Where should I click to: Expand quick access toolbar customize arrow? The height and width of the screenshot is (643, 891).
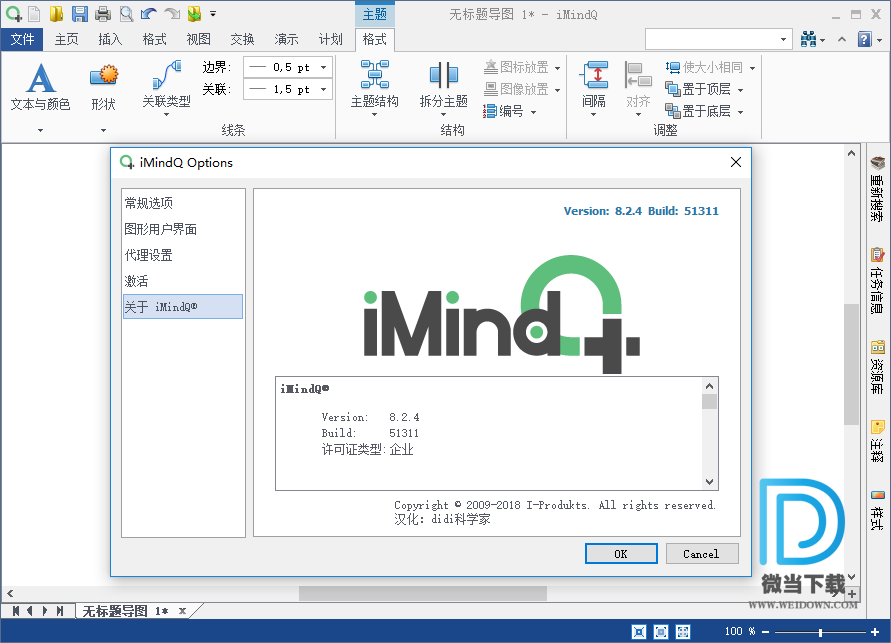pyautogui.click(x=213, y=13)
